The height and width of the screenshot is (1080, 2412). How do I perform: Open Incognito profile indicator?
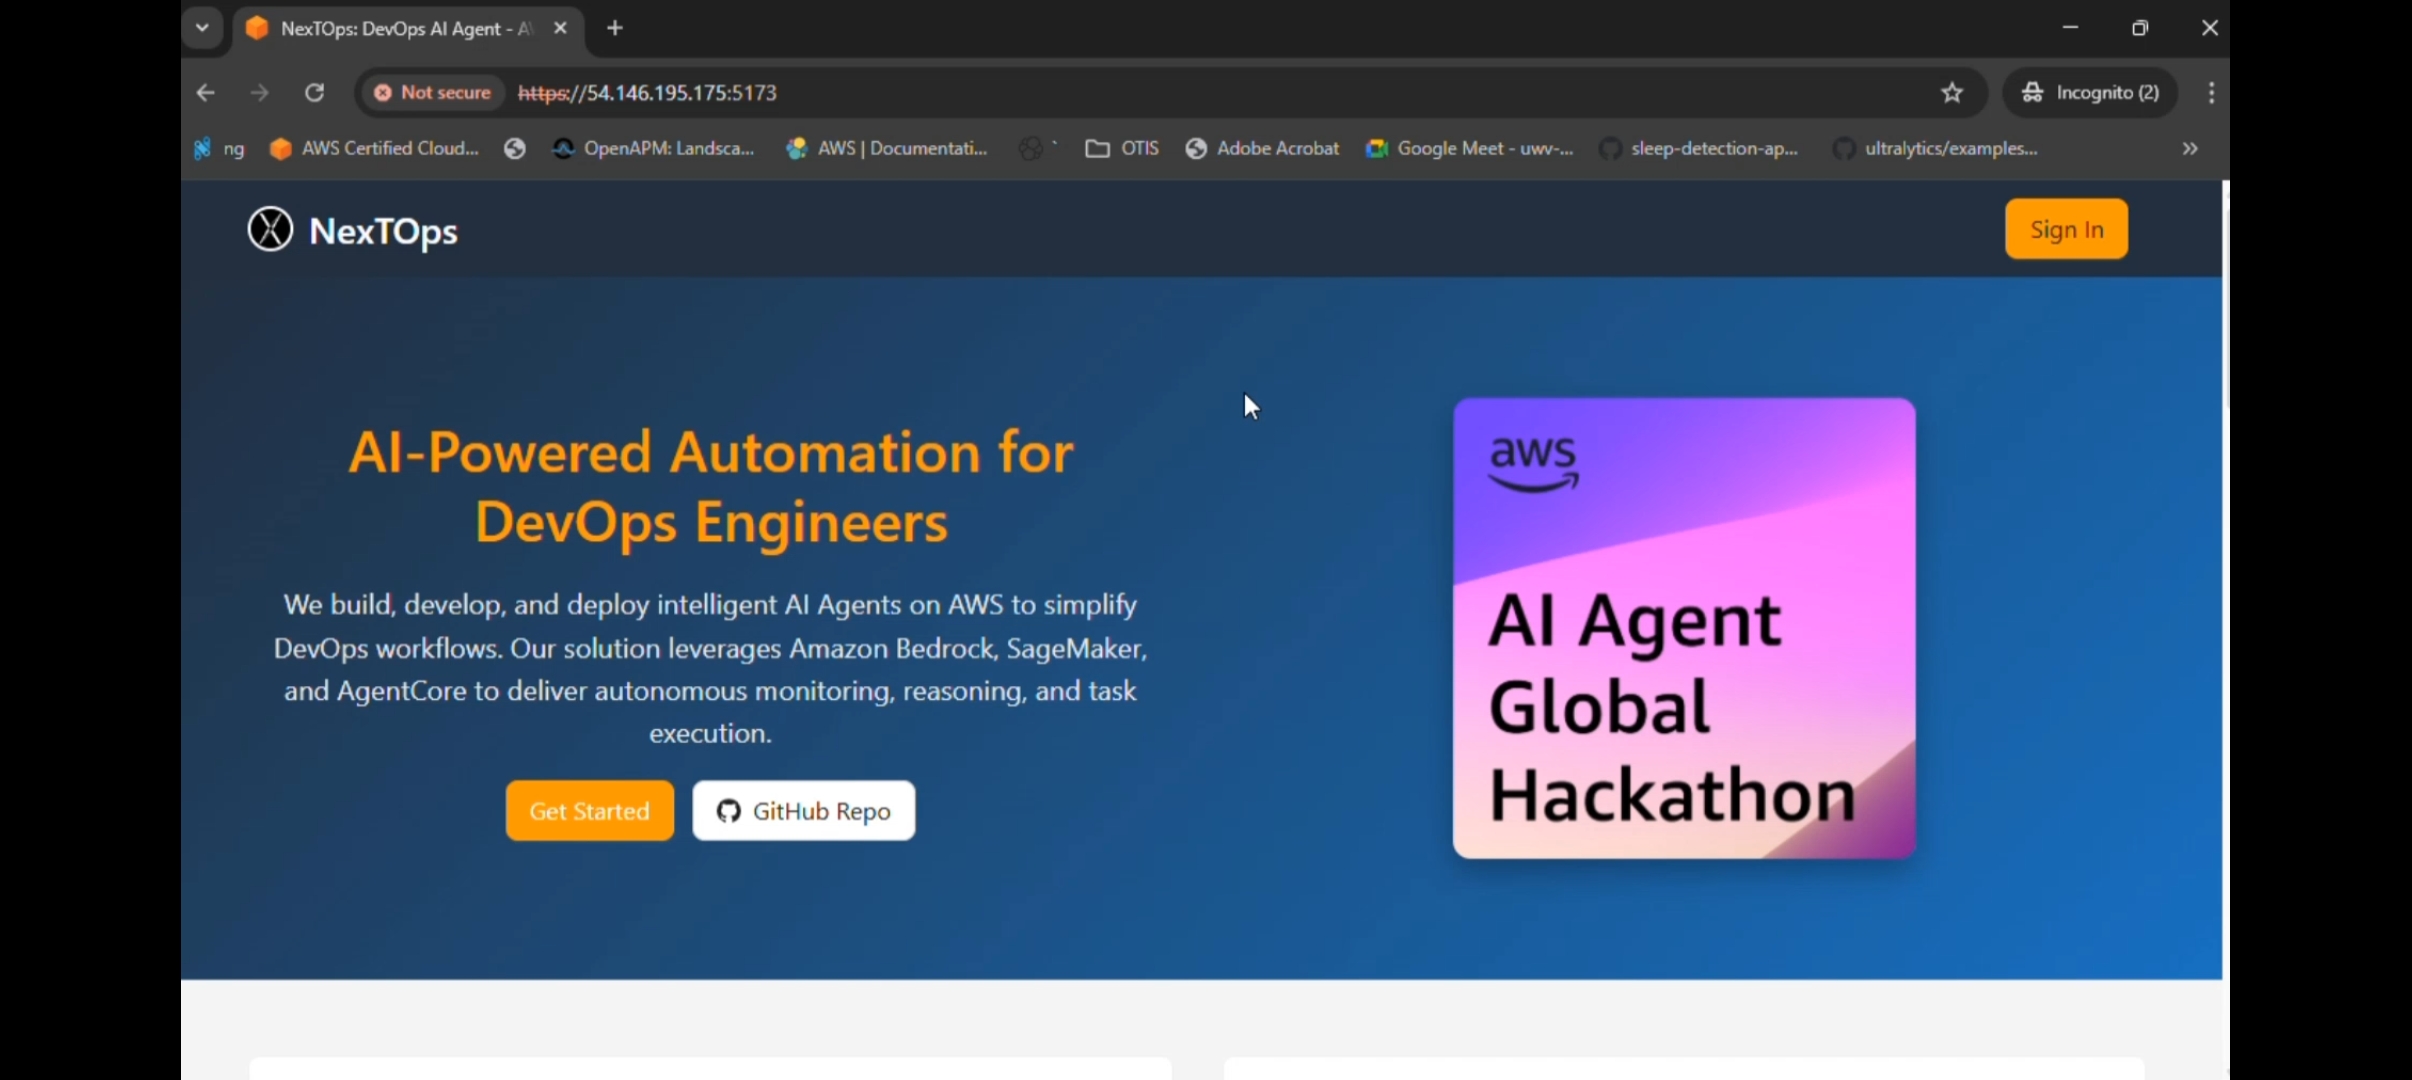coord(2090,93)
